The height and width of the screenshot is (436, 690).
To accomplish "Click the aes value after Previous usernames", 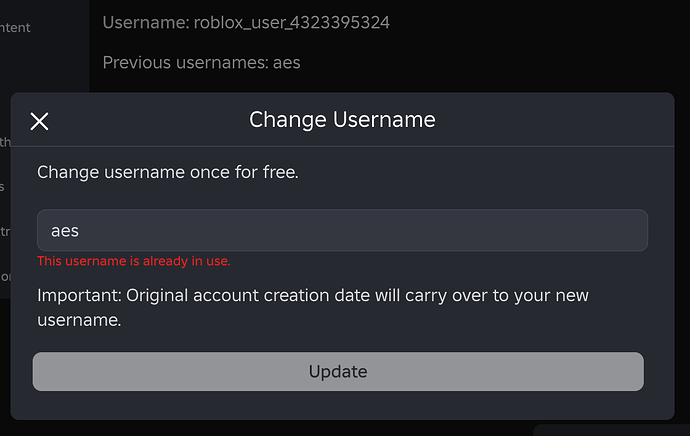I will 287,63.
